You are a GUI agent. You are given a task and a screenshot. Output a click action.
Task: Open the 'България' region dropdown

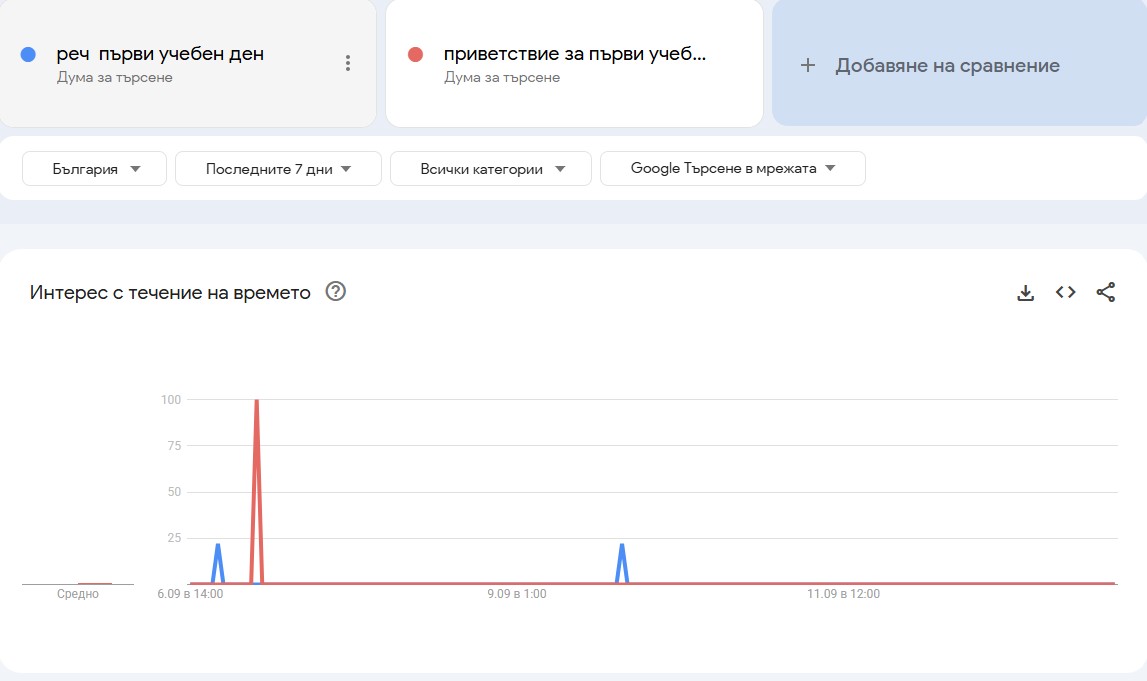(93, 168)
